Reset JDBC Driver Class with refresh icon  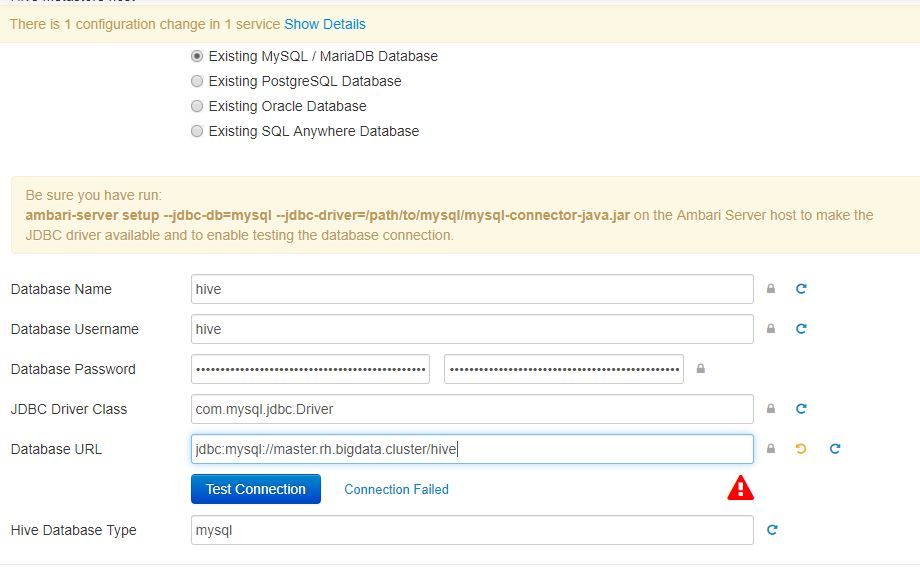click(x=801, y=409)
